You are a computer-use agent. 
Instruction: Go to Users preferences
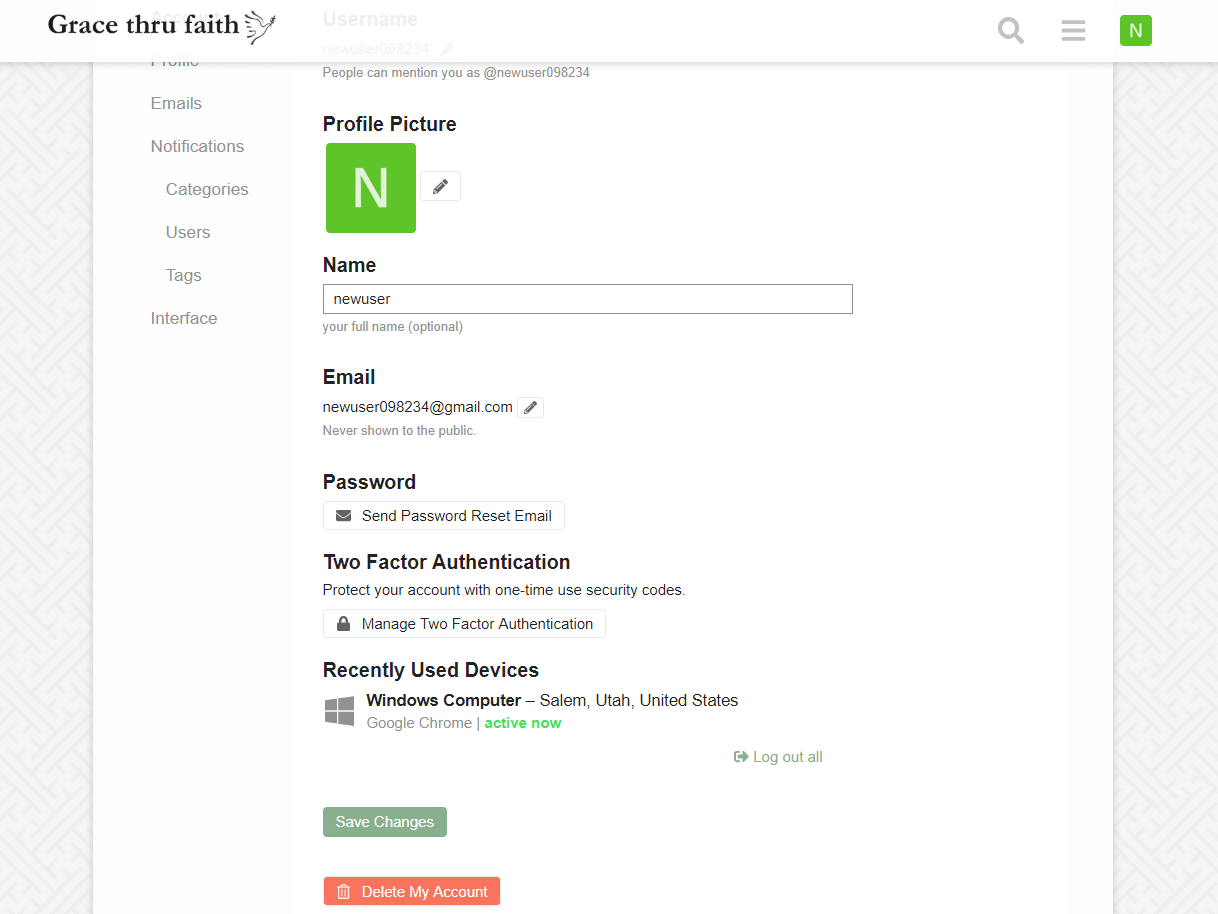pyautogui.click(x=188, y=232)
